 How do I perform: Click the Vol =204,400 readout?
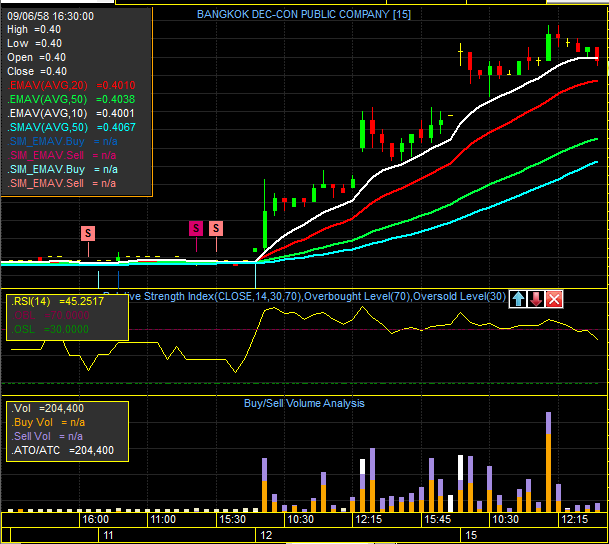(47, 408)
